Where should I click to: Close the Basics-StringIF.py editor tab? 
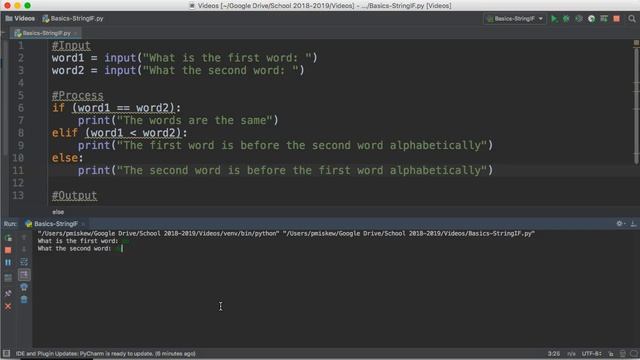(76, 33)
